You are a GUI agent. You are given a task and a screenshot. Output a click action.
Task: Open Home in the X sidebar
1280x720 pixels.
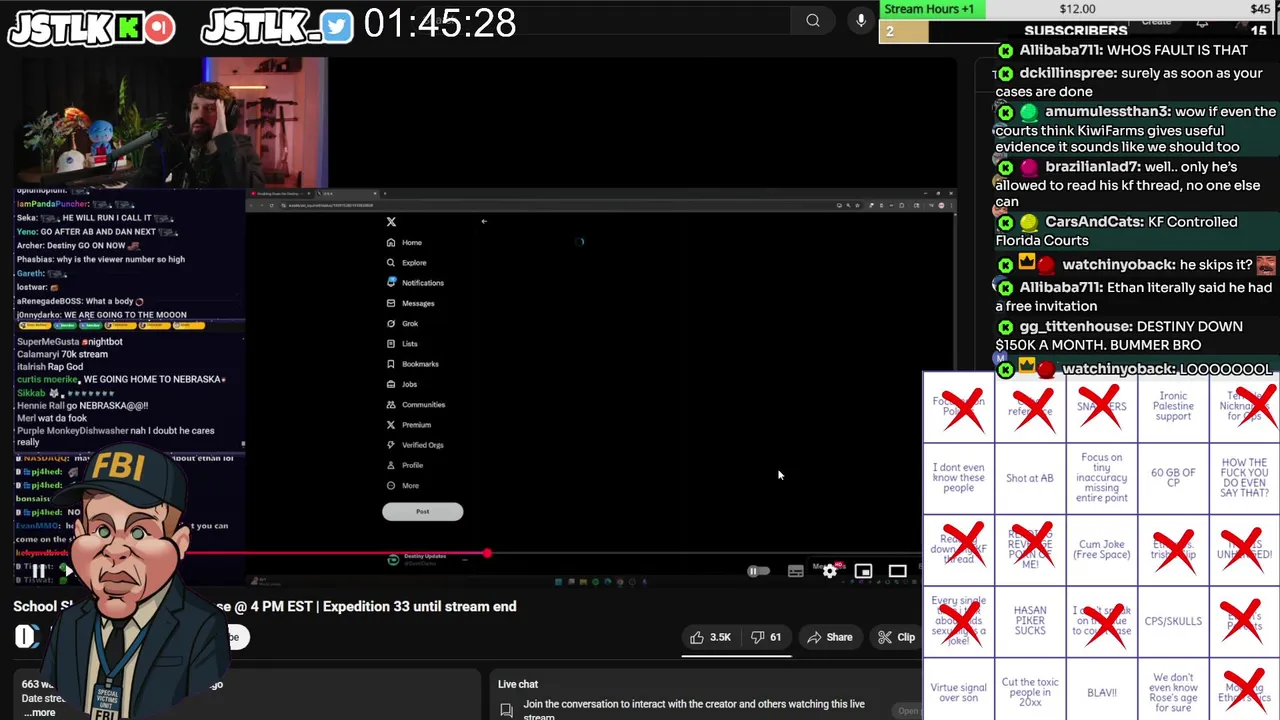[404, 243]
